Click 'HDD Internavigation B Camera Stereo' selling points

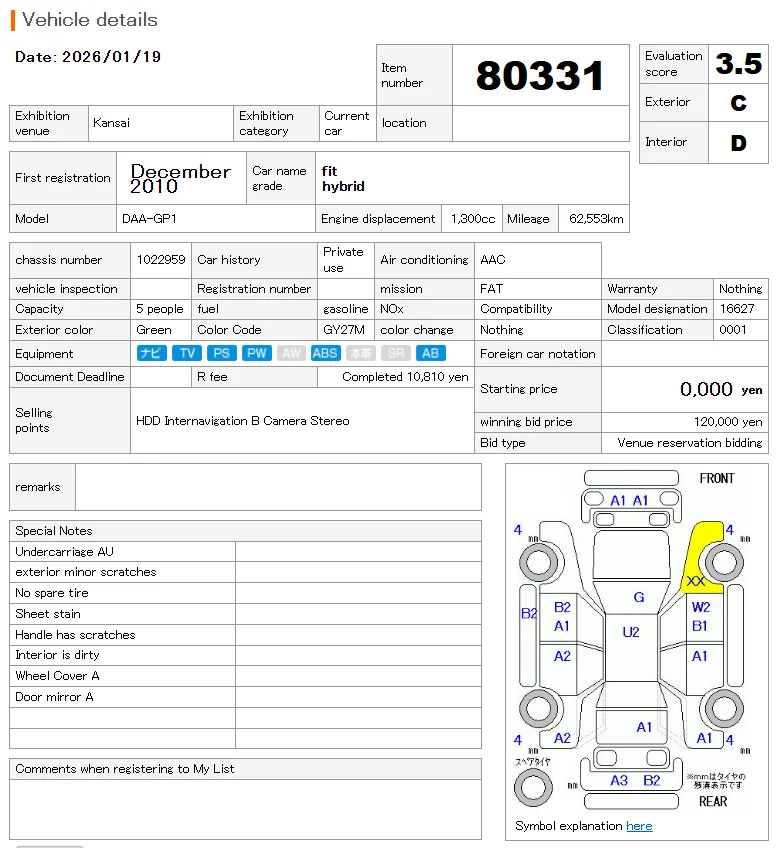(242, 421)
